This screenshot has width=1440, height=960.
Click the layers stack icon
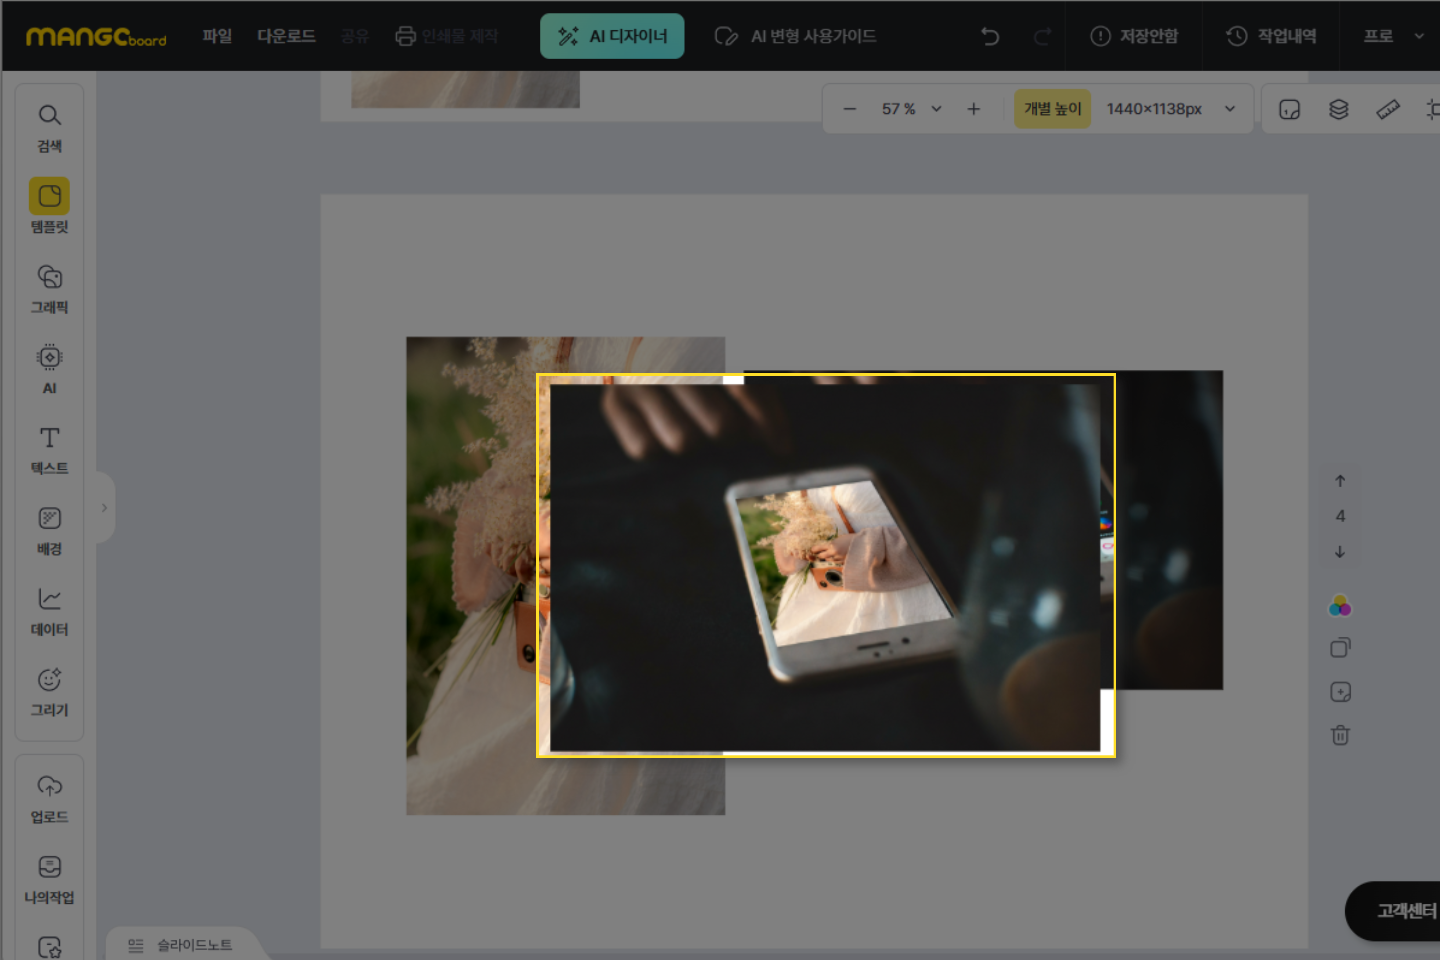tap(1338, 109)
